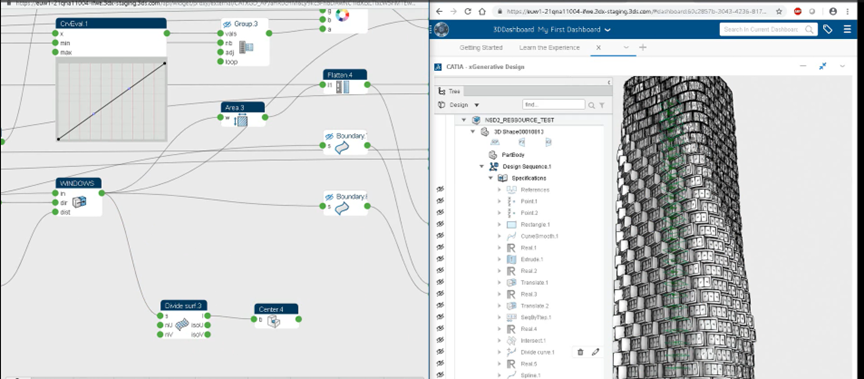Click the Area.3 node measure icon
864x379 pixels.
point(241,120)
